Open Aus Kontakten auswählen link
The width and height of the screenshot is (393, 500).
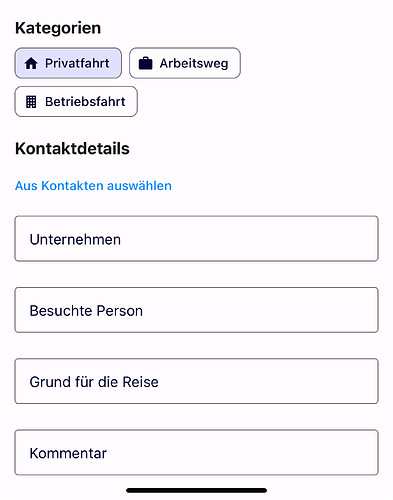[x=93, y=186]
